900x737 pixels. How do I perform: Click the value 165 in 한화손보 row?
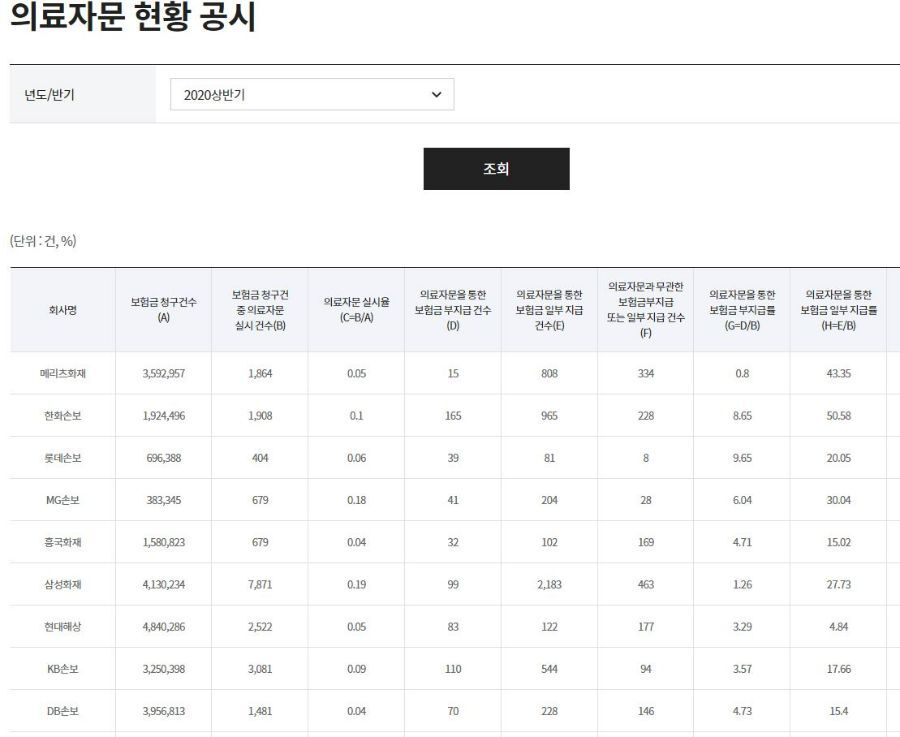[453, 416]
